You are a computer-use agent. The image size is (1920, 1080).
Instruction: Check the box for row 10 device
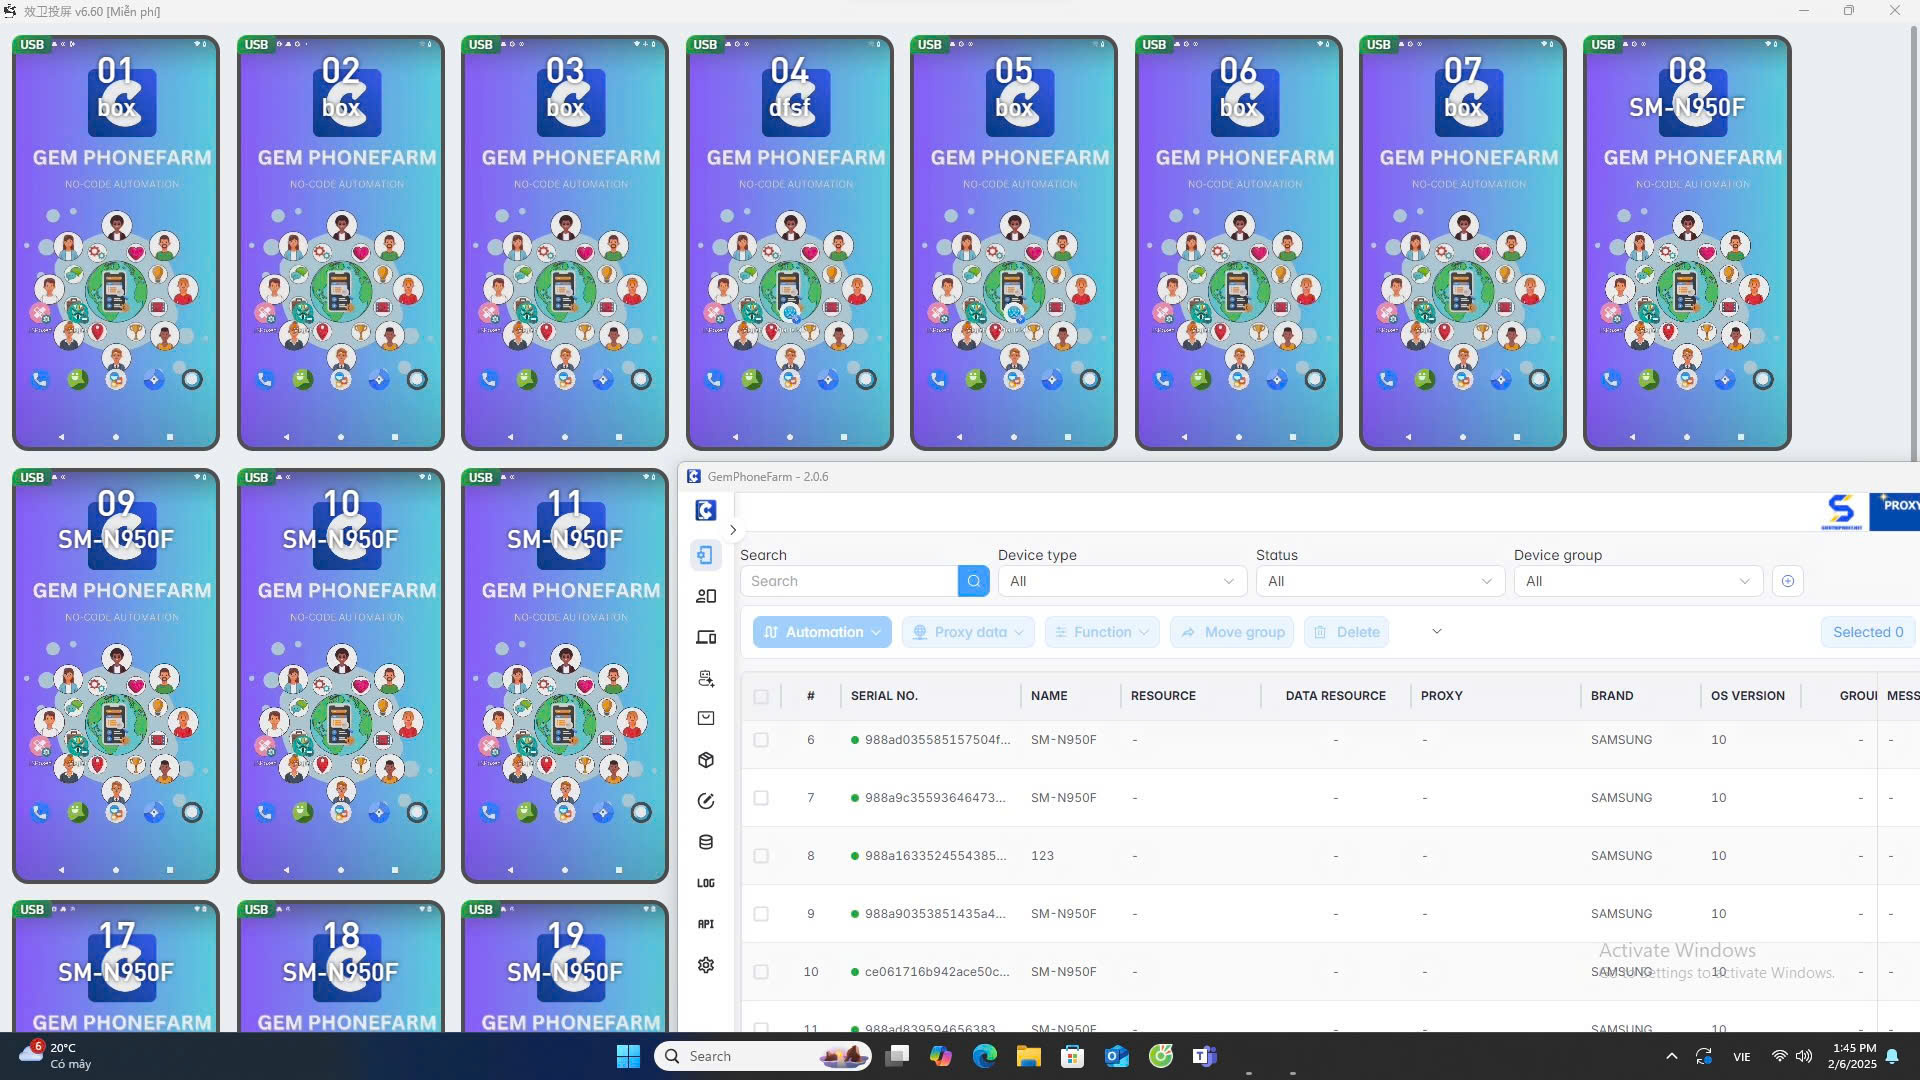click(761, 972)
